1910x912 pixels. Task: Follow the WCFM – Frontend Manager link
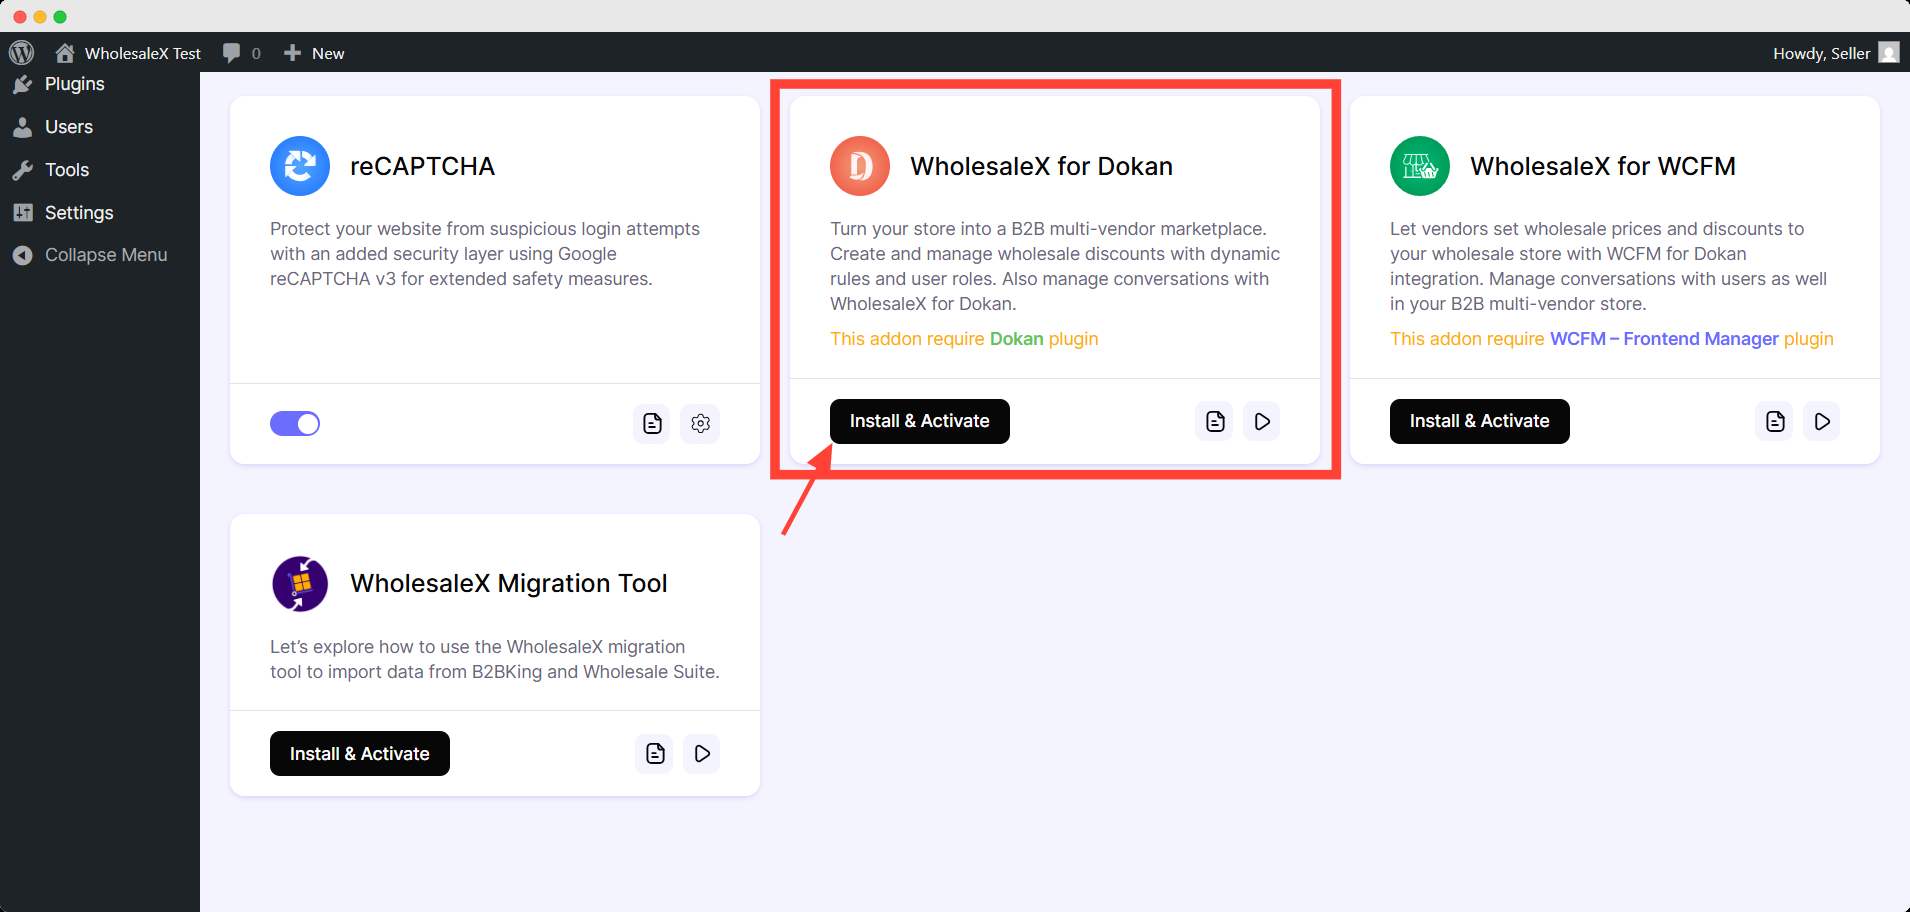(1664, 339)
